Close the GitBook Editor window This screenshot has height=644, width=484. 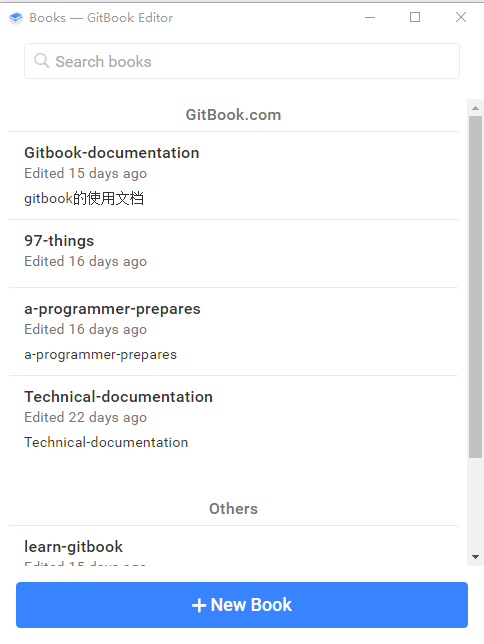click(461, 17)
